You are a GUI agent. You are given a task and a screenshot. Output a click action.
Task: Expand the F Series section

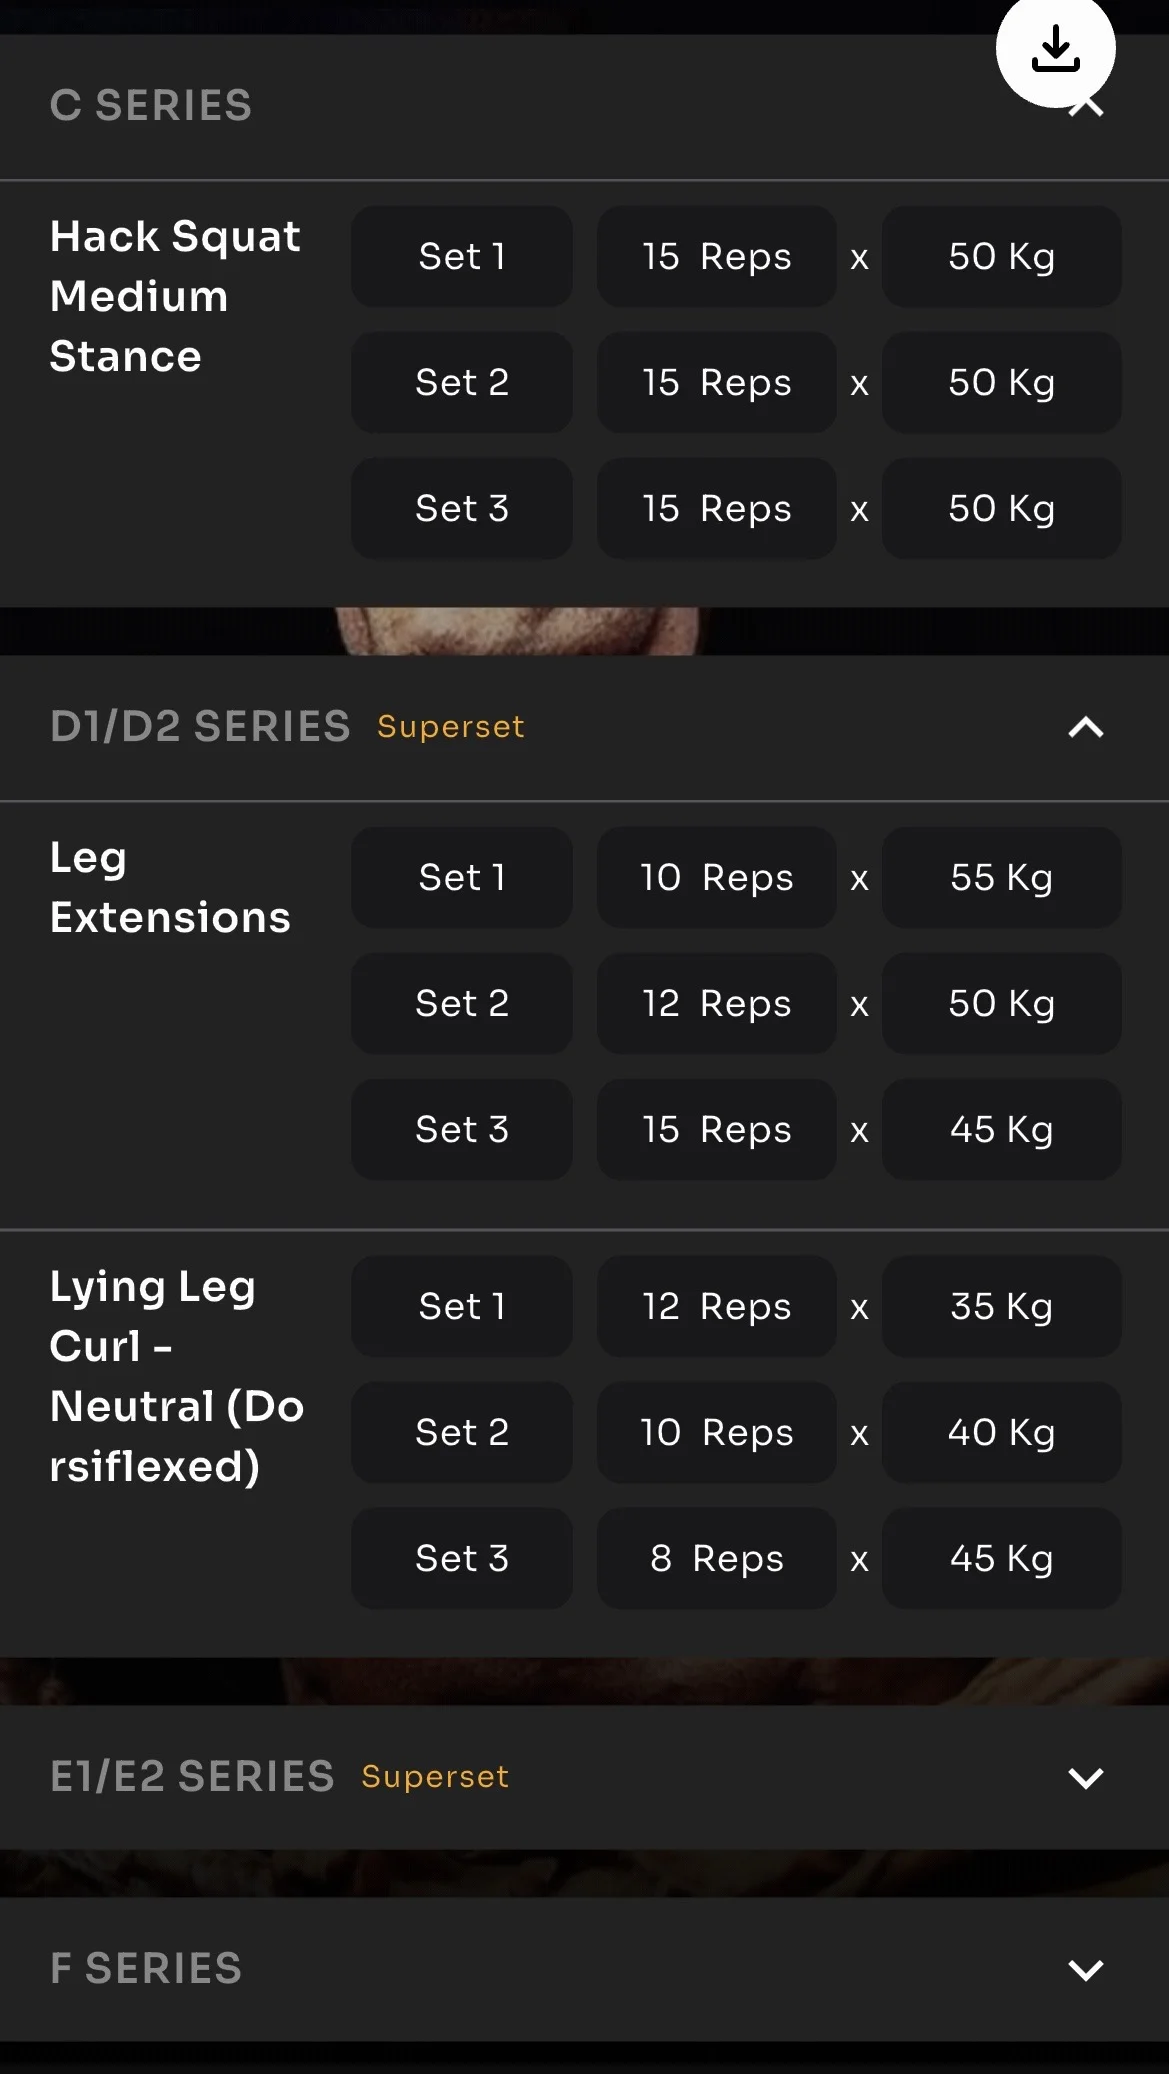[x=1085, y=1969]
